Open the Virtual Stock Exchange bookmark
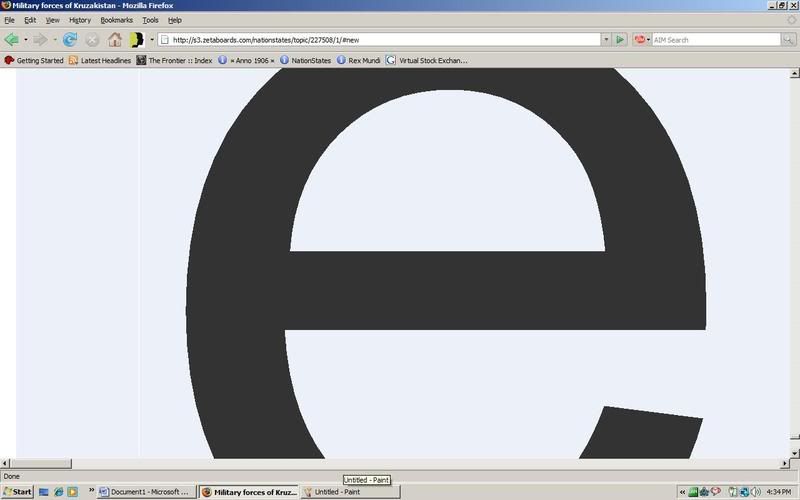The height and width of the screenshot is (500, 800). (427, 60)
